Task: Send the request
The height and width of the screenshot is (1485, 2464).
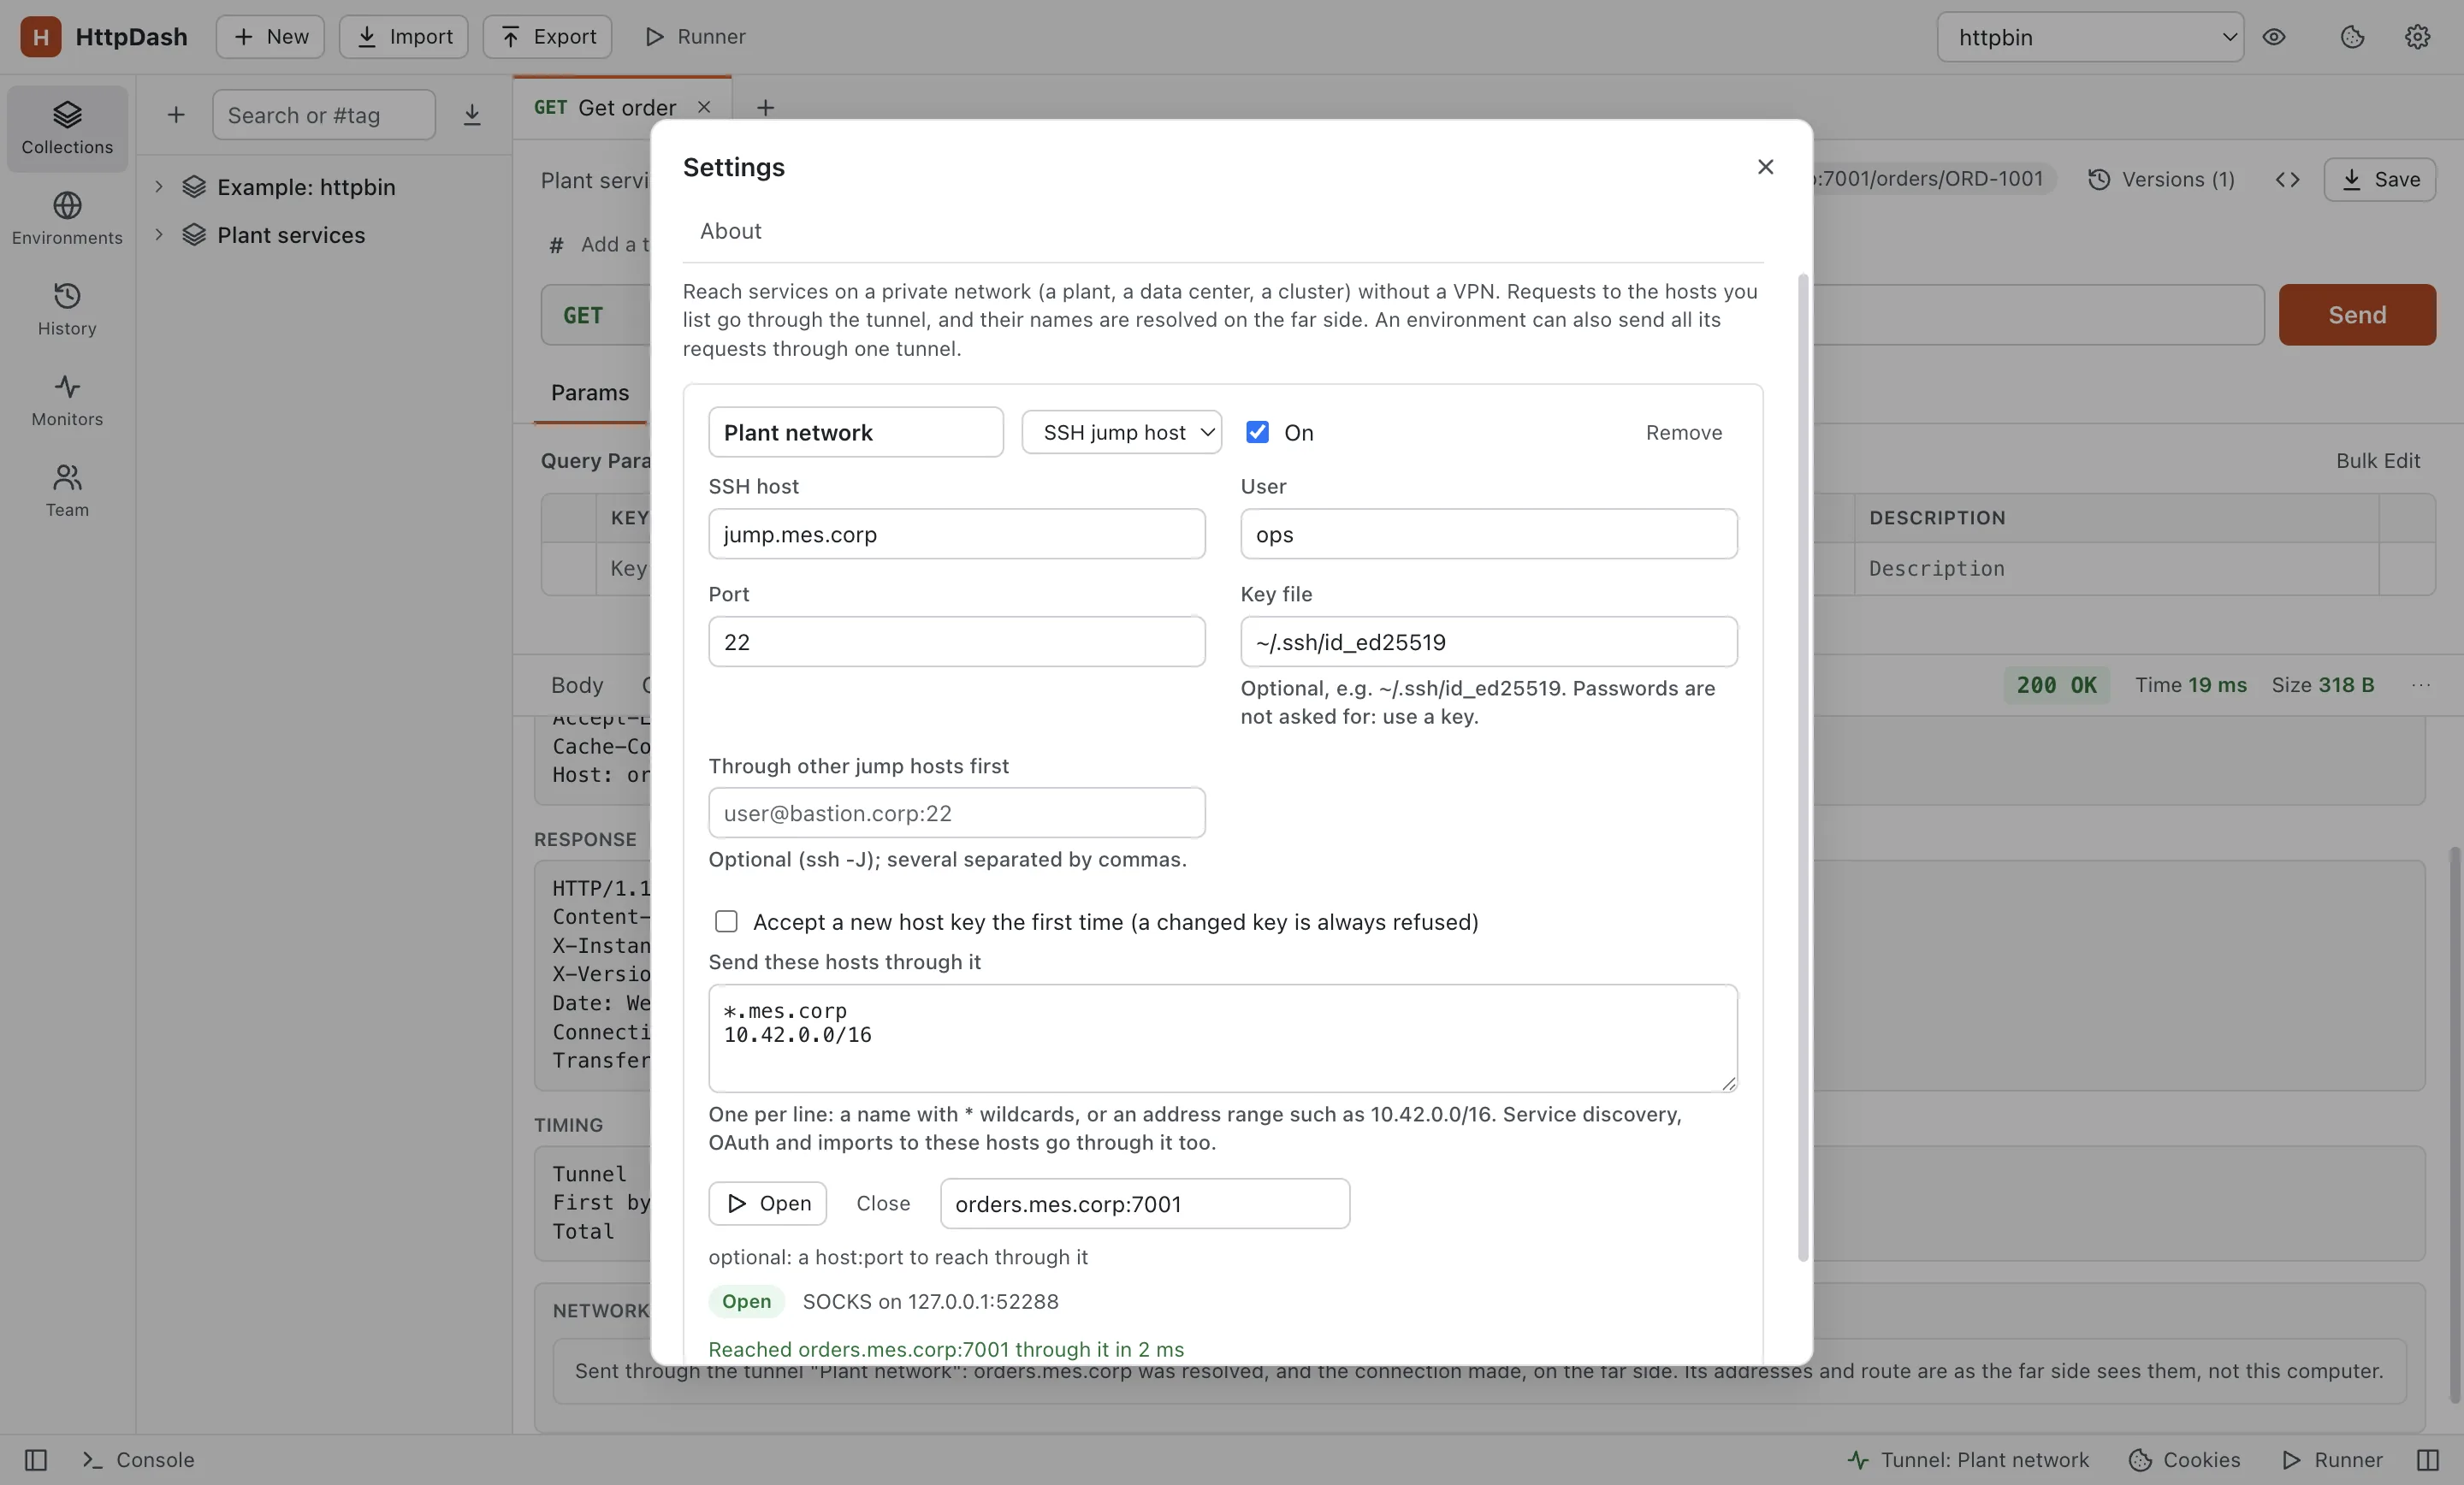Action: tap(2357, 315)
